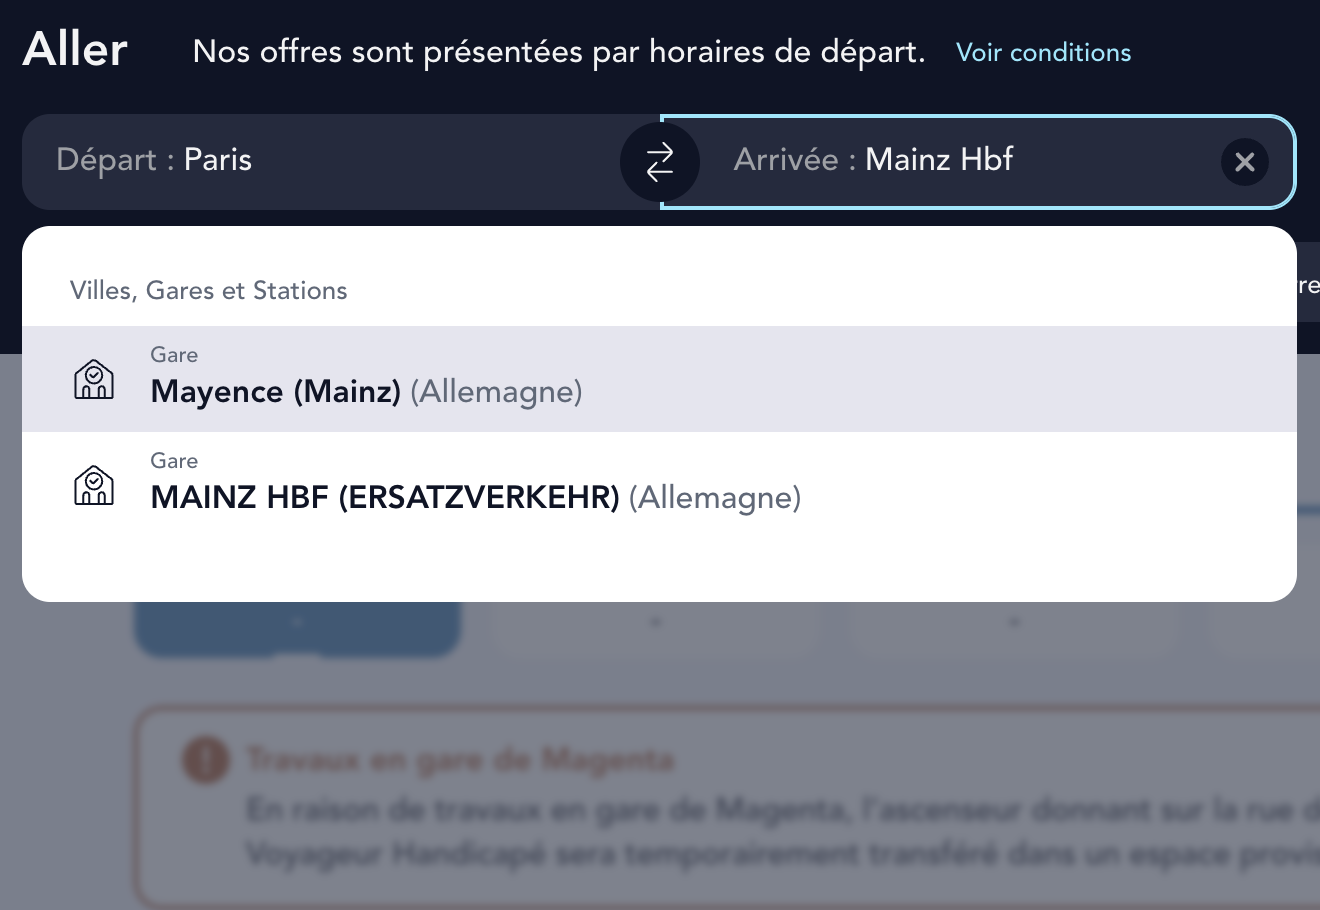
Task: Click the blurred orange alert warning icon
Action: pos(204,760)
